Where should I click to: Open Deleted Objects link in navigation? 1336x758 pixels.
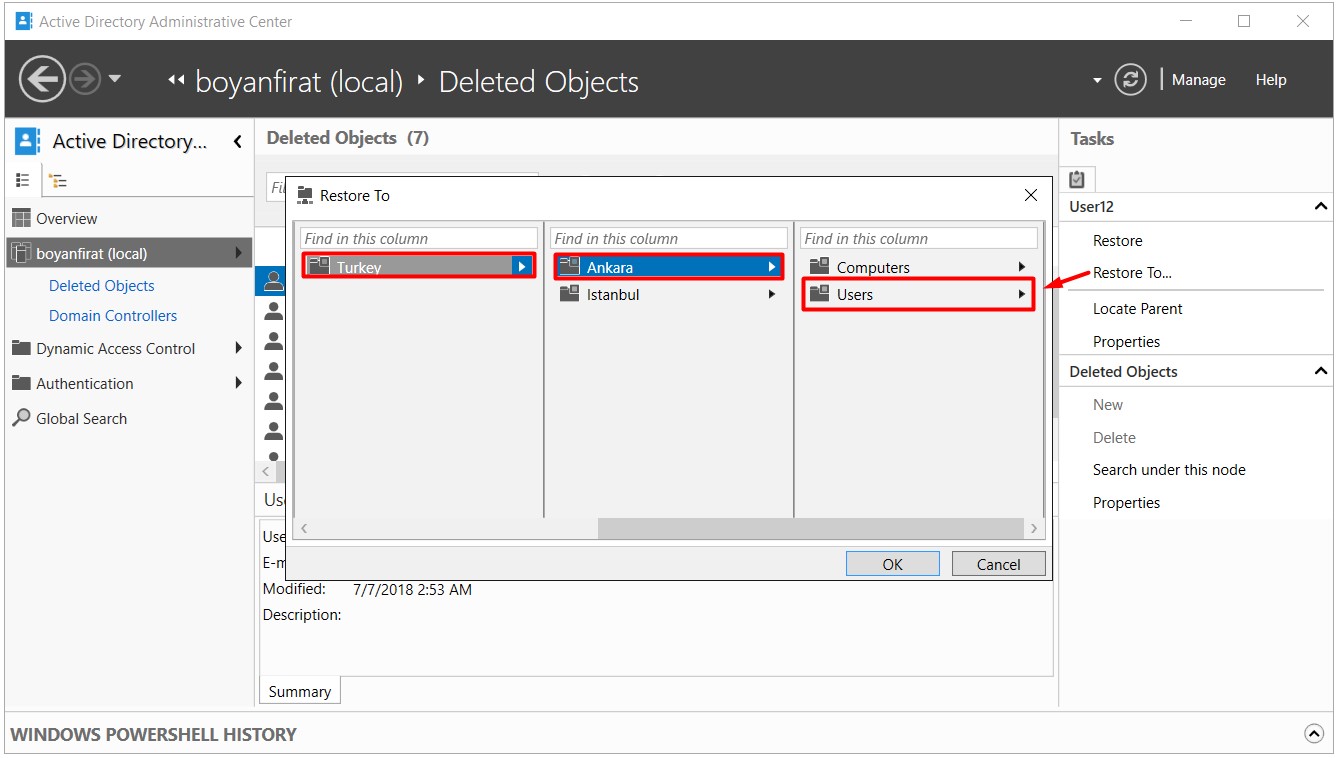click(x=102, y=286)
